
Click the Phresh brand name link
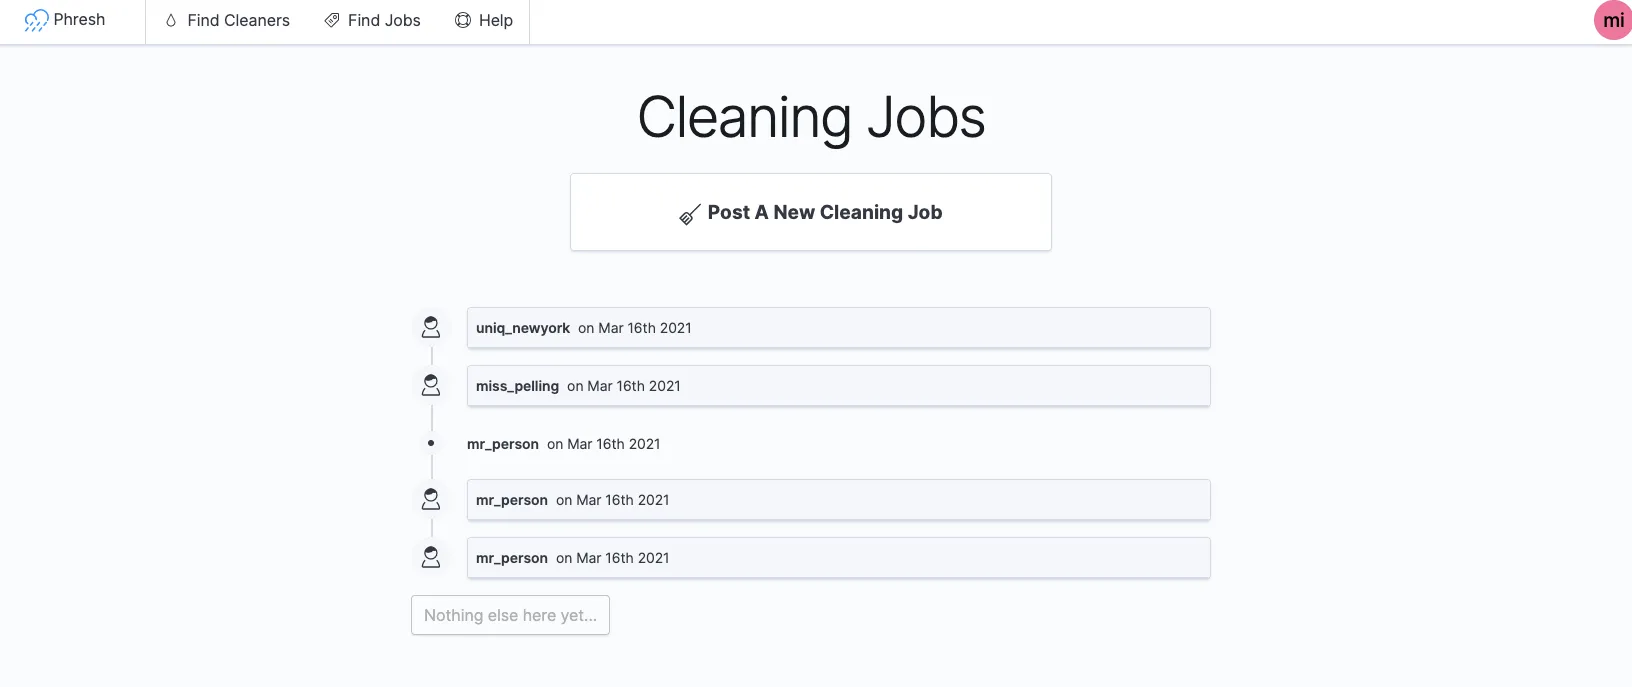[79, 20]
